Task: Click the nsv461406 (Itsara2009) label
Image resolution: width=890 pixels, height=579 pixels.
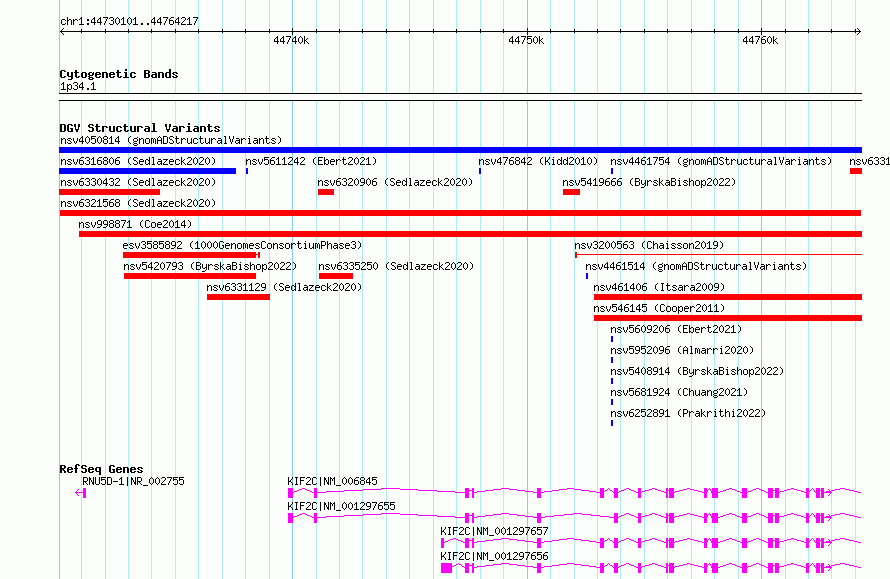Action: [659, 287]
